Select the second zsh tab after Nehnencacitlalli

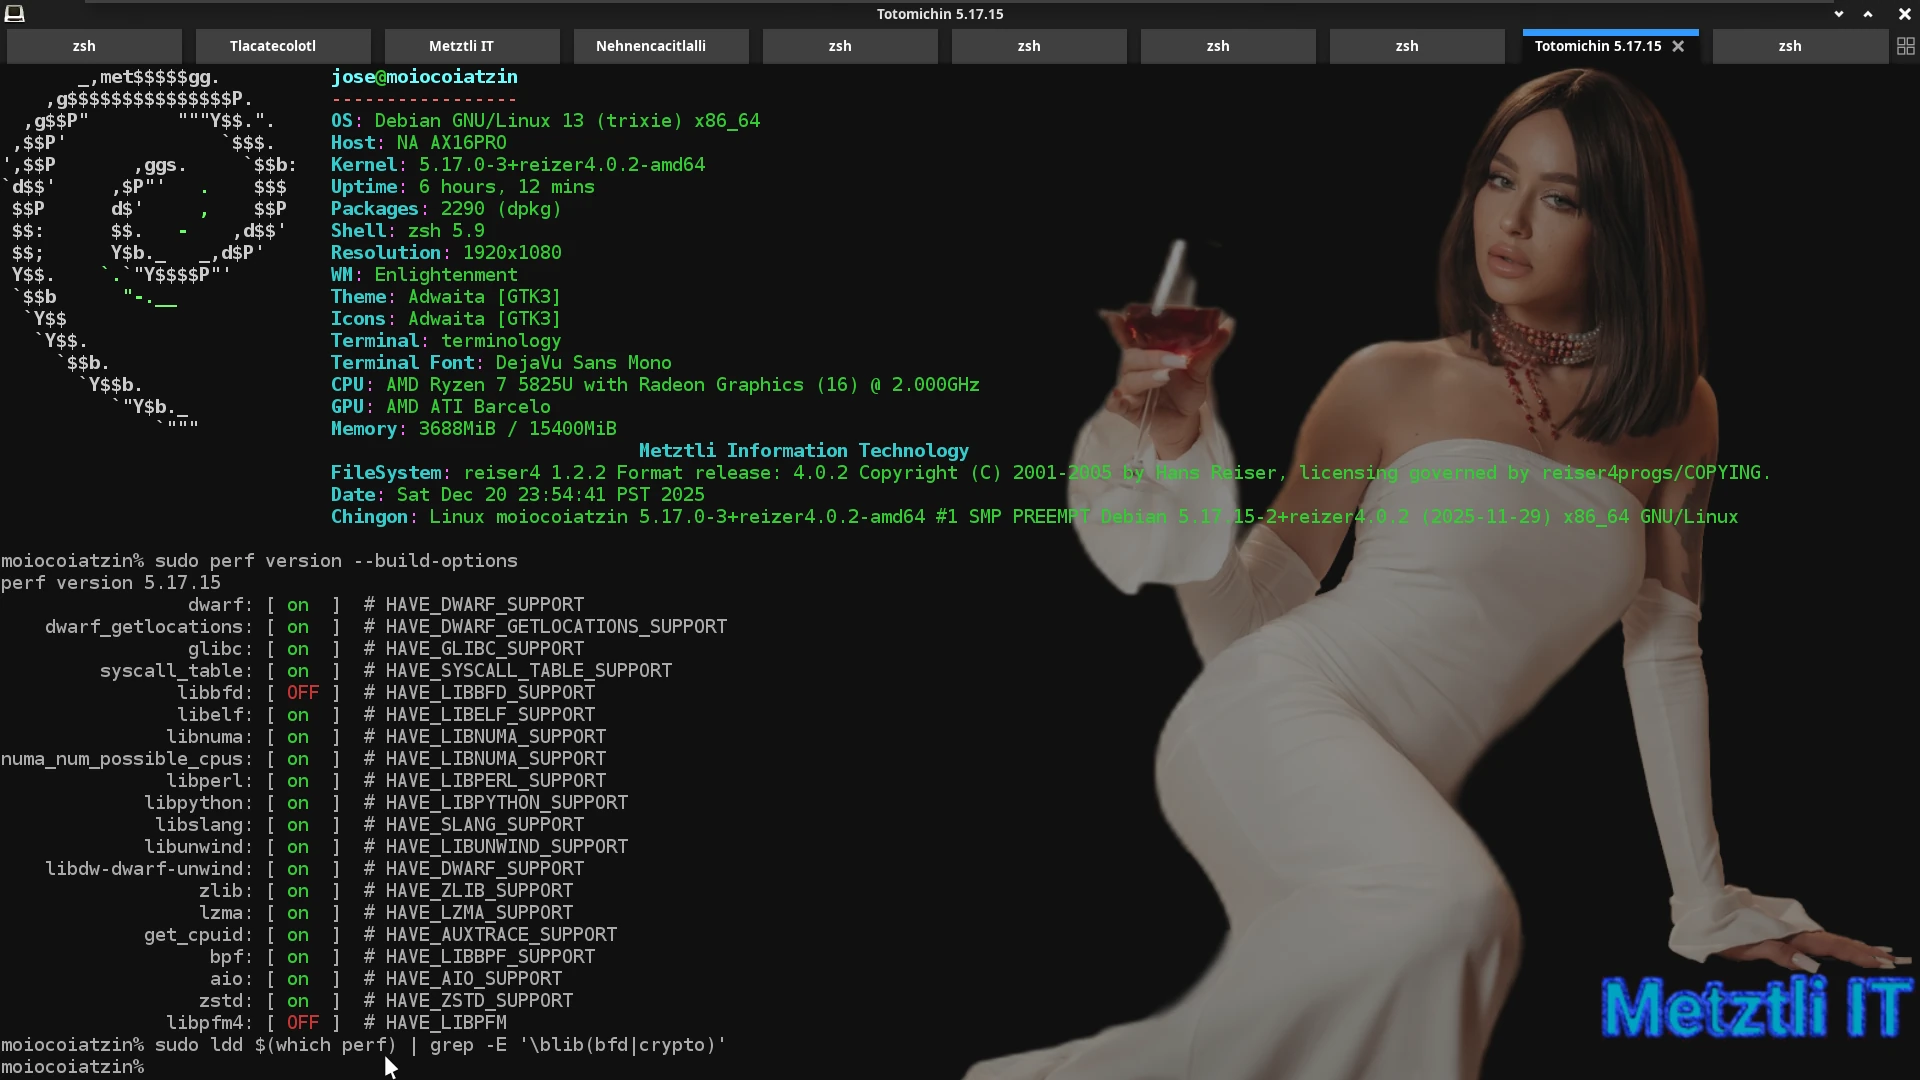tap(1029, 46)
